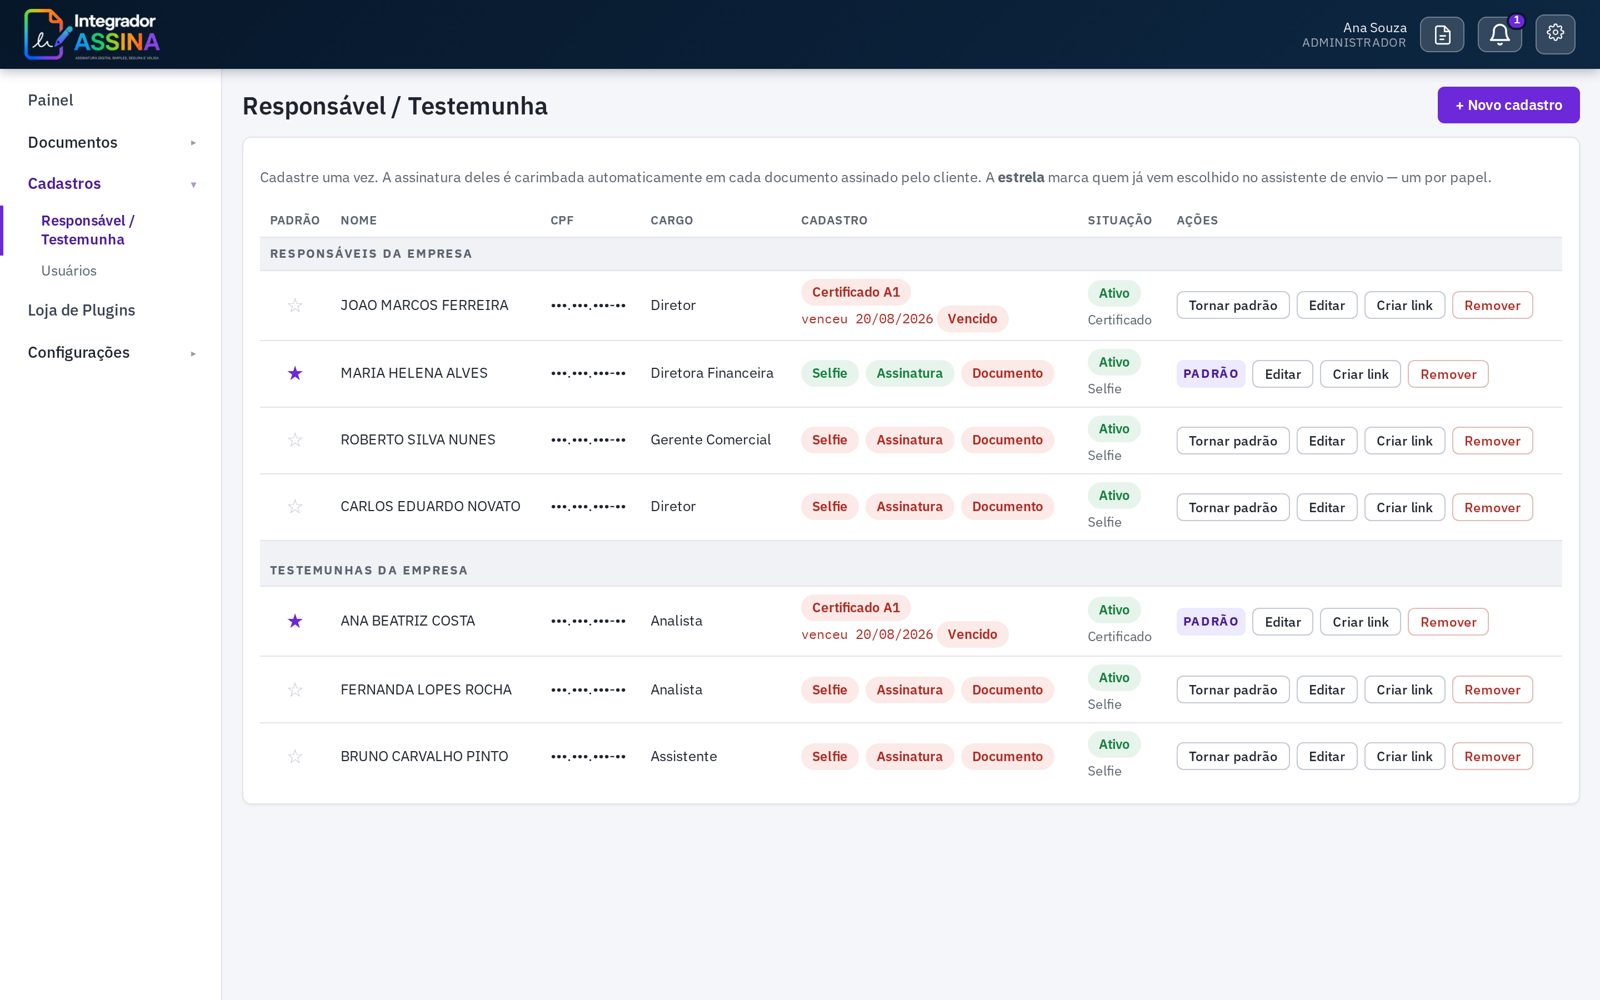Click Certificado A1 badge for Joao Marcos
This screenshot has width=1600, height=1000.
856,292
